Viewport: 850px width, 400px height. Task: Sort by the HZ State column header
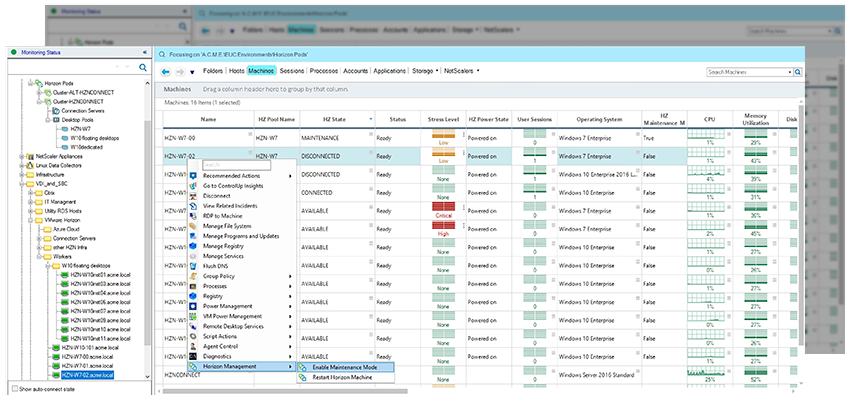tap(336, 119)
